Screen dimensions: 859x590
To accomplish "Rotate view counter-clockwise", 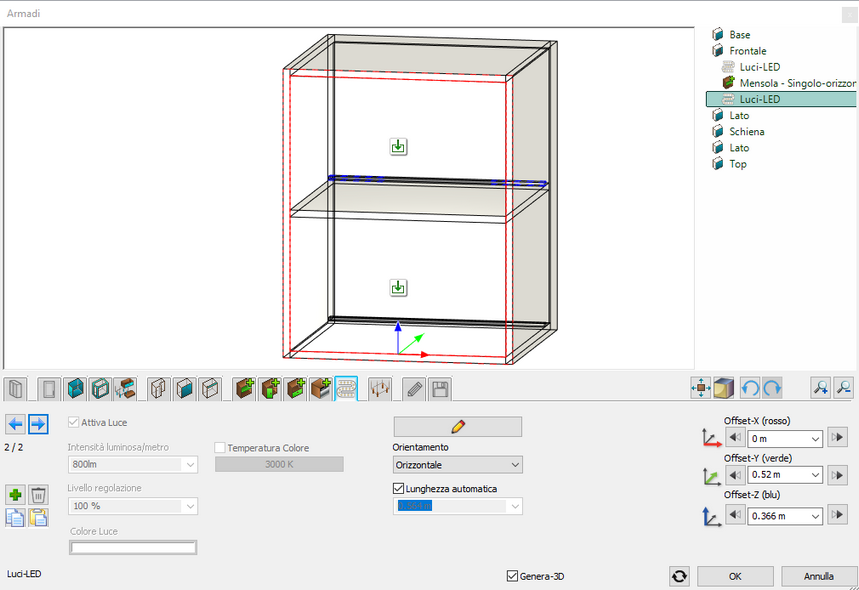I will pyautogui.click(x=750, y=388).
